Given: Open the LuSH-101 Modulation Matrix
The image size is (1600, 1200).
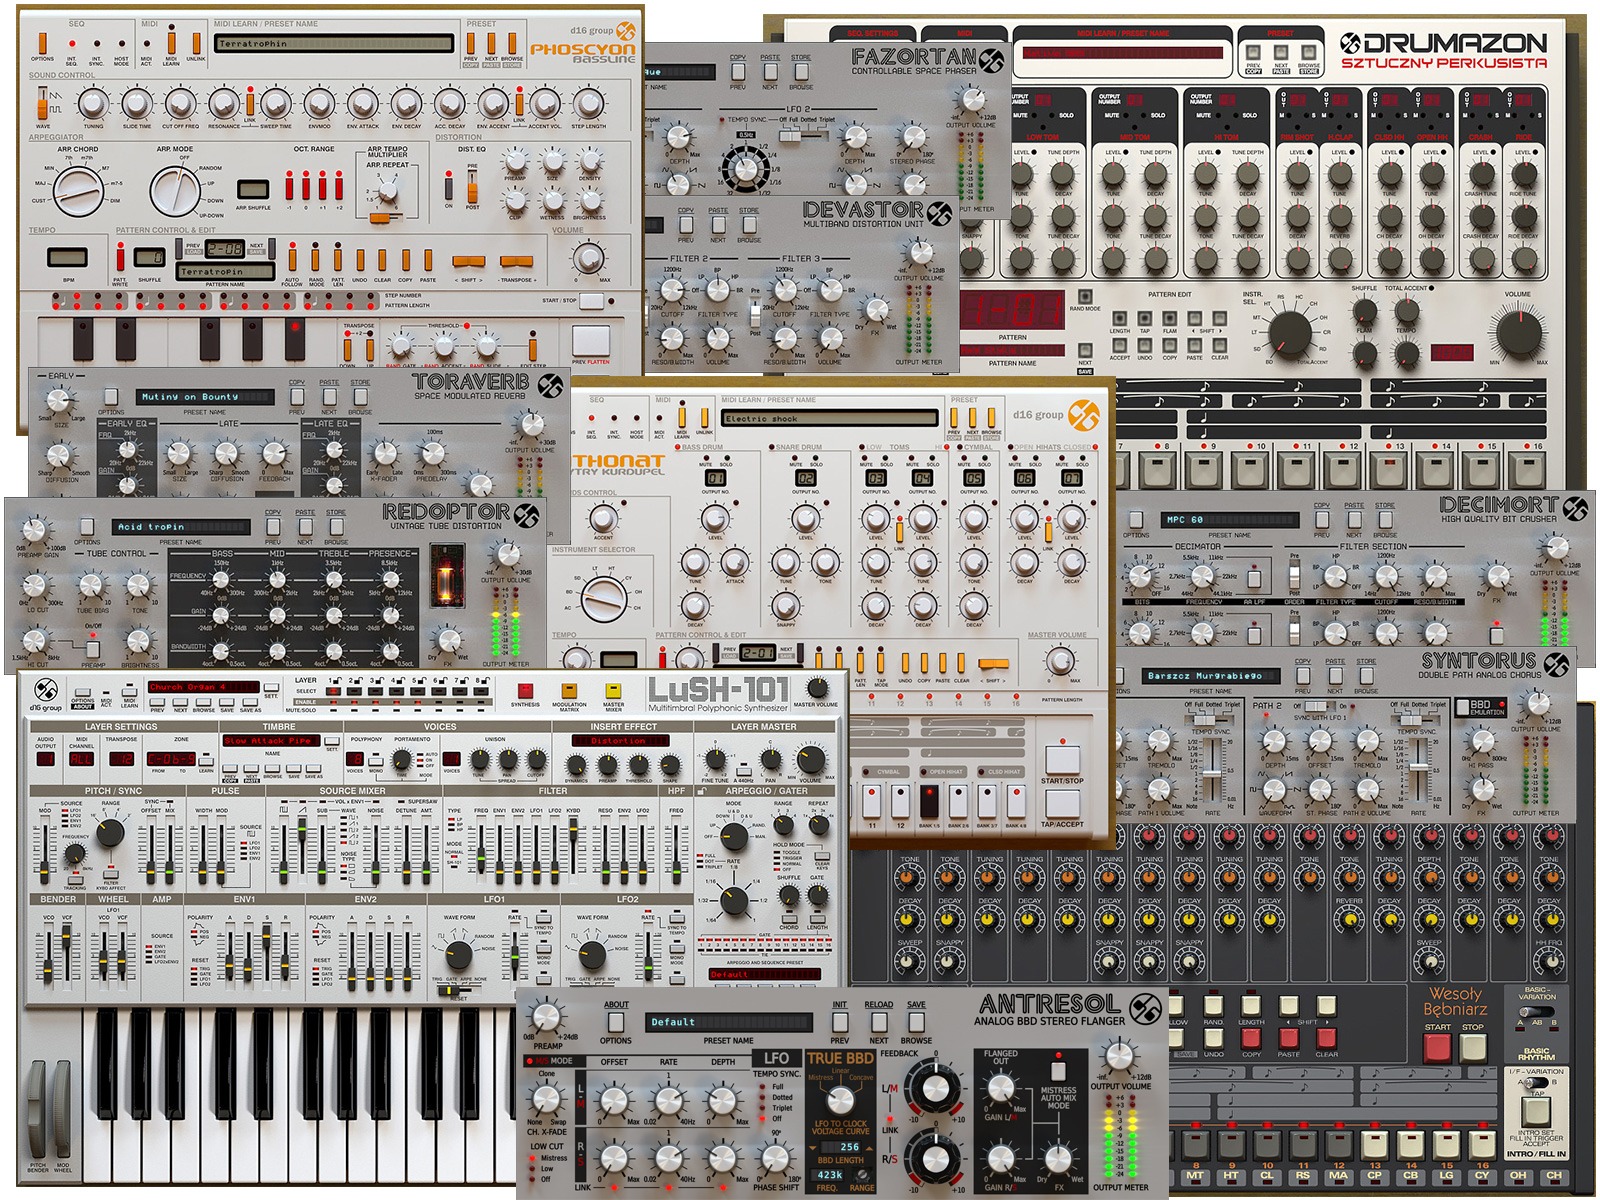Looking at the screenshot, I should point(569,690).
